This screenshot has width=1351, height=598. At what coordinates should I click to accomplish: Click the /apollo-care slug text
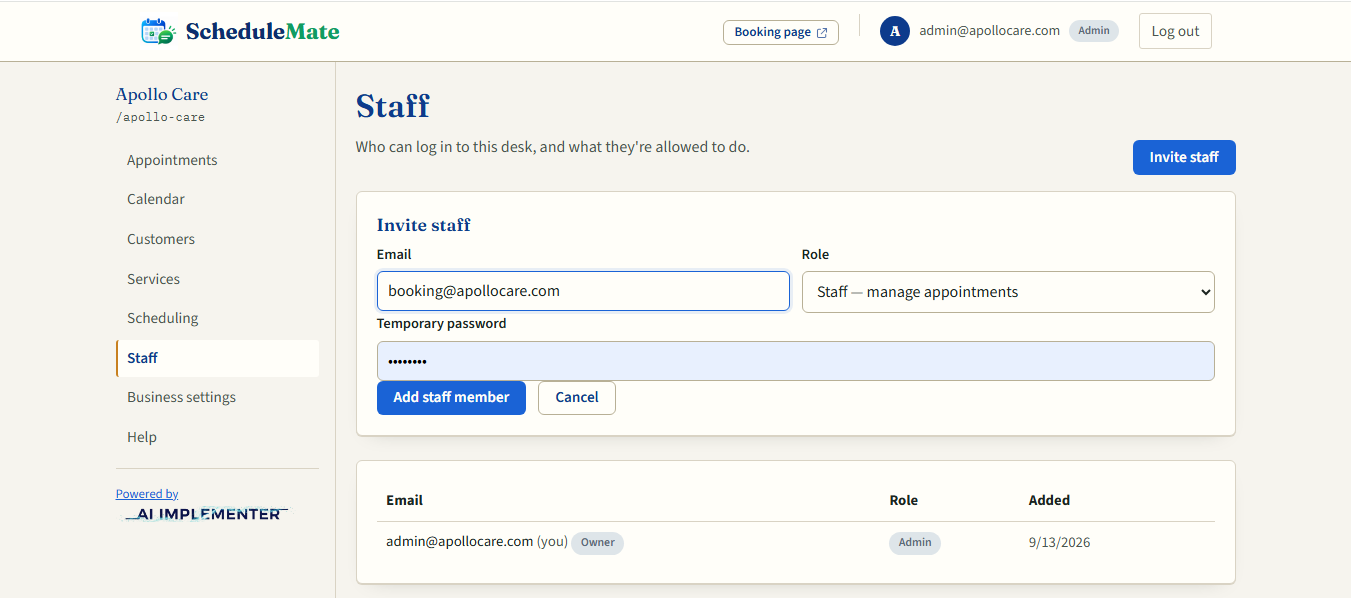[x=160, y=117]
